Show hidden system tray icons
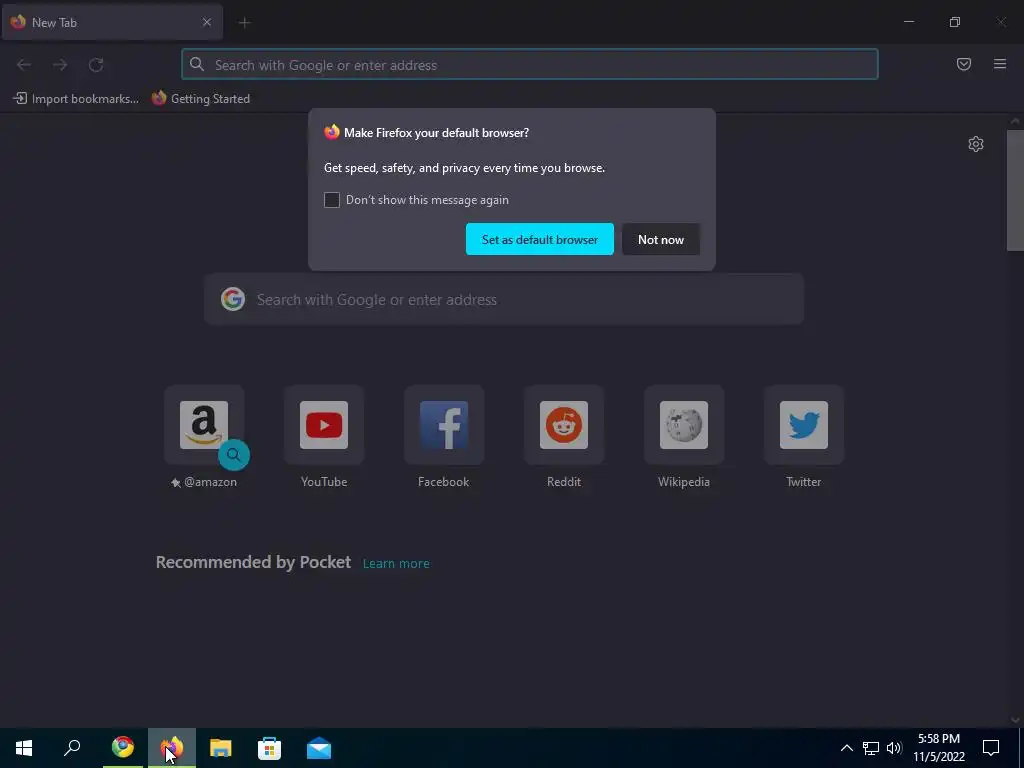The height and width of the screenshot is (768, 1024). [846, 748]
